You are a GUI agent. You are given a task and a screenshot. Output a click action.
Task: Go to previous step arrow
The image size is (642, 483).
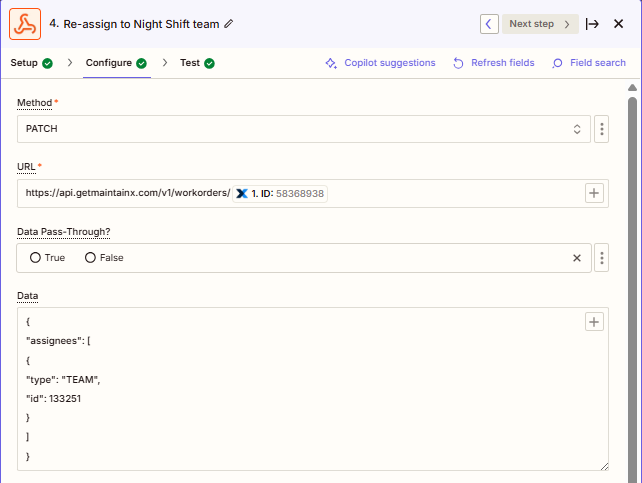click(x=489, y=24)
